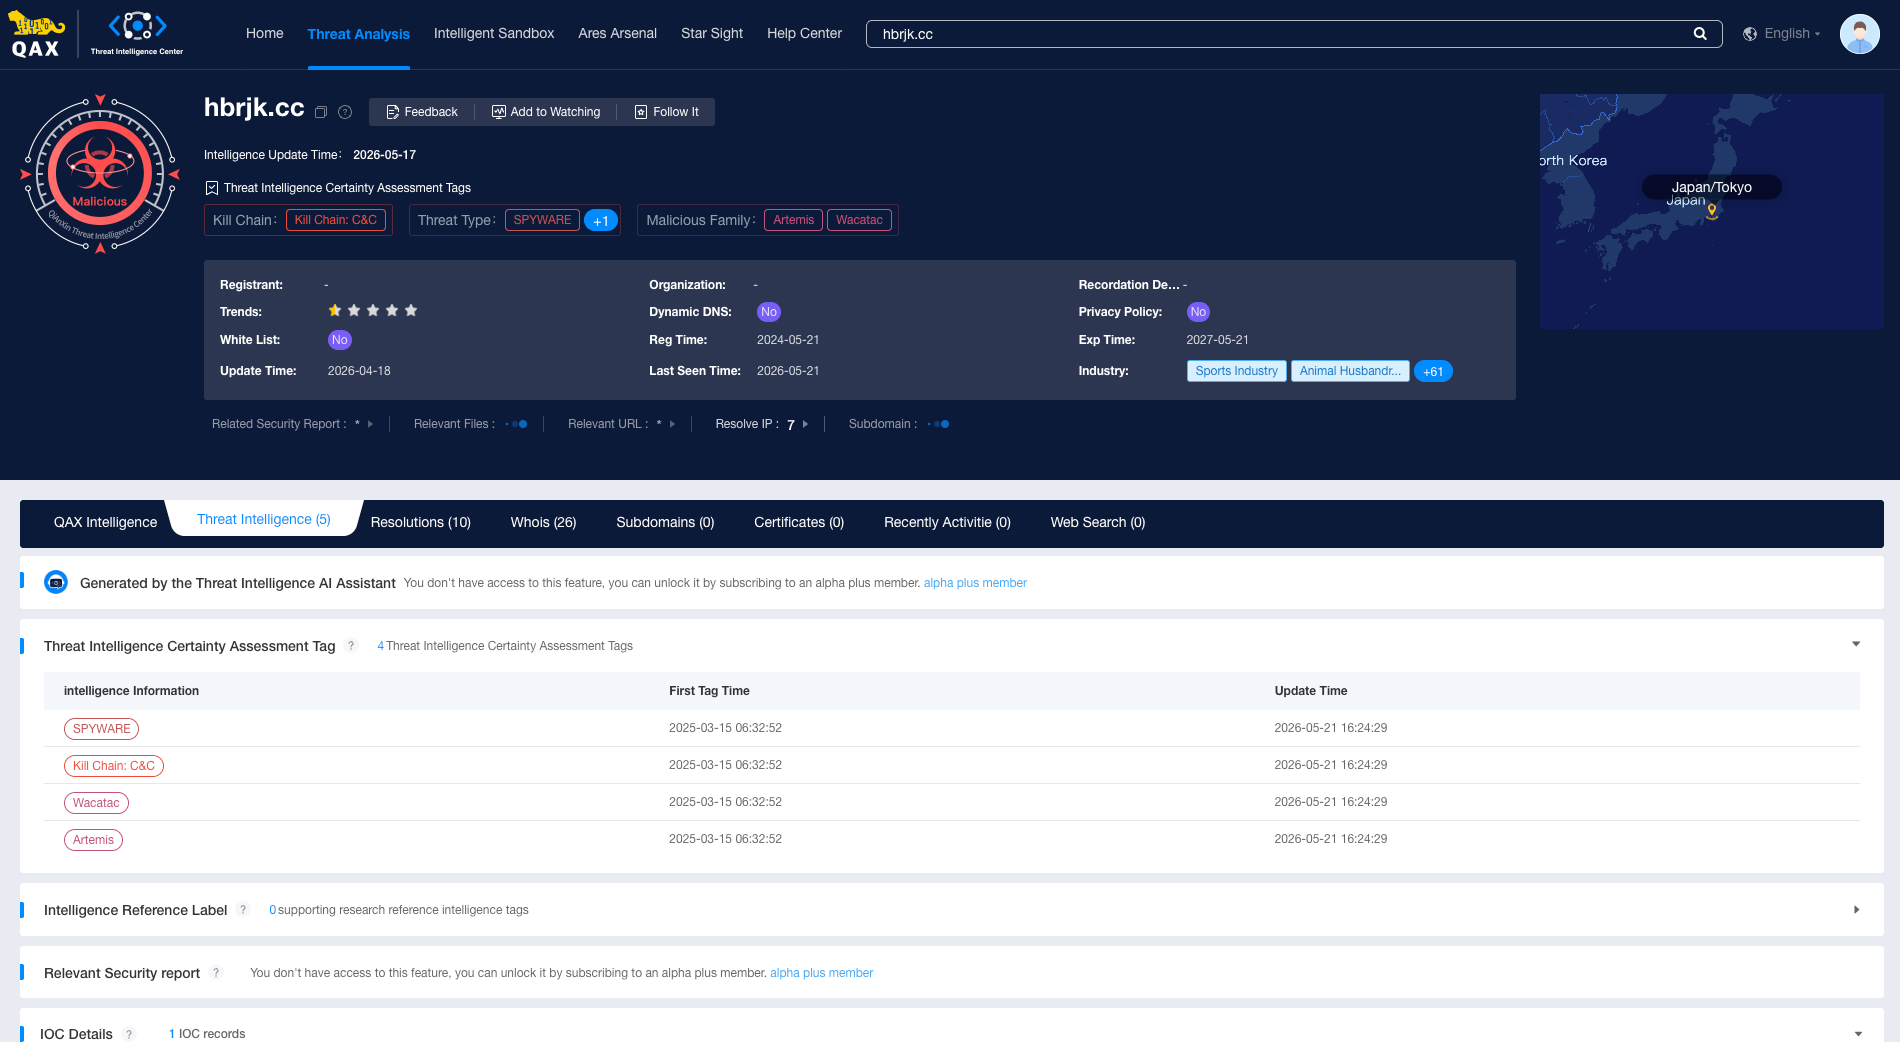Expand the Relevant URL arrow

[672, 424]
